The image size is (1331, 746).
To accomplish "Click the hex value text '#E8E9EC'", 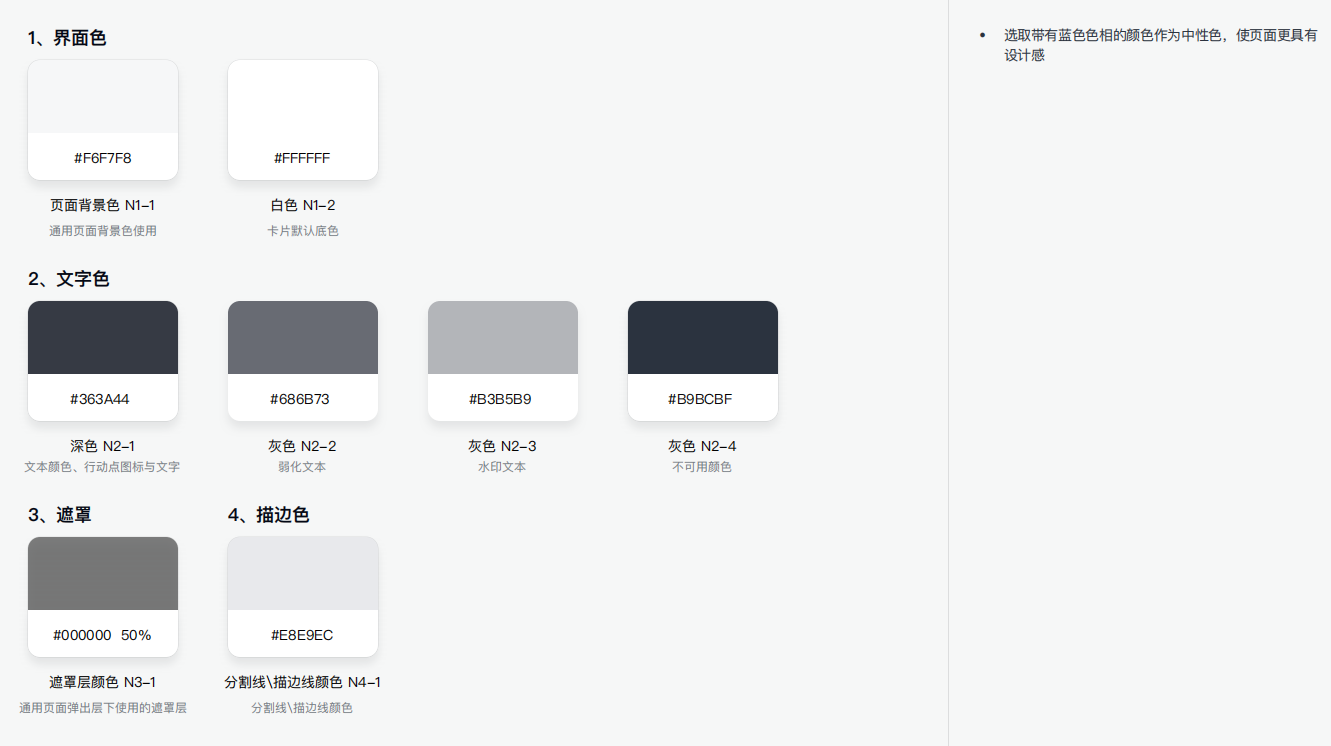I will click(x=302, y=635).
